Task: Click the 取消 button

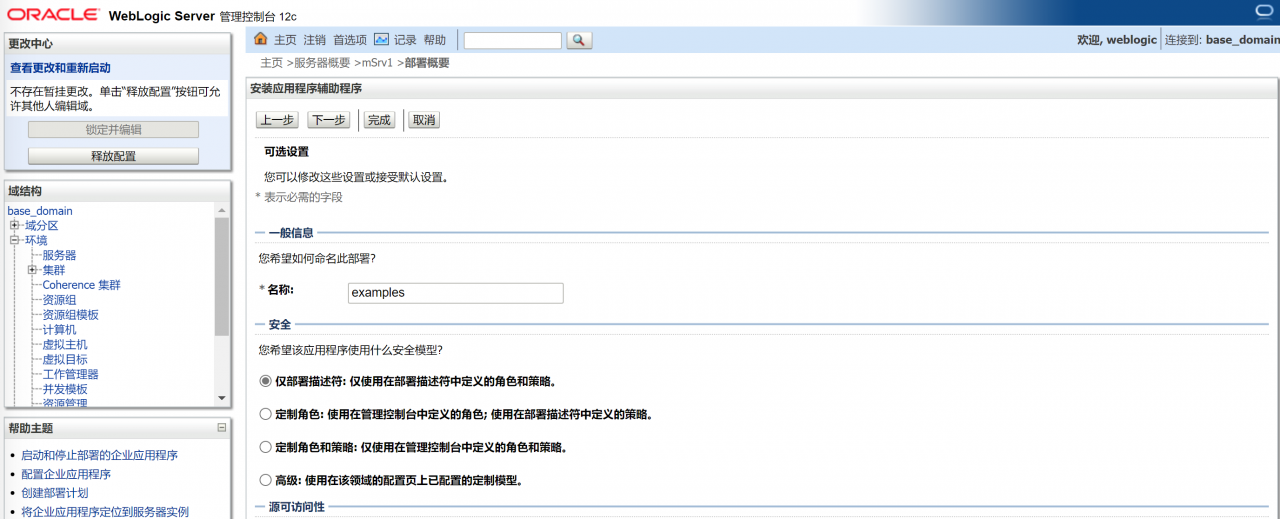Action: [x=424, y=120]
